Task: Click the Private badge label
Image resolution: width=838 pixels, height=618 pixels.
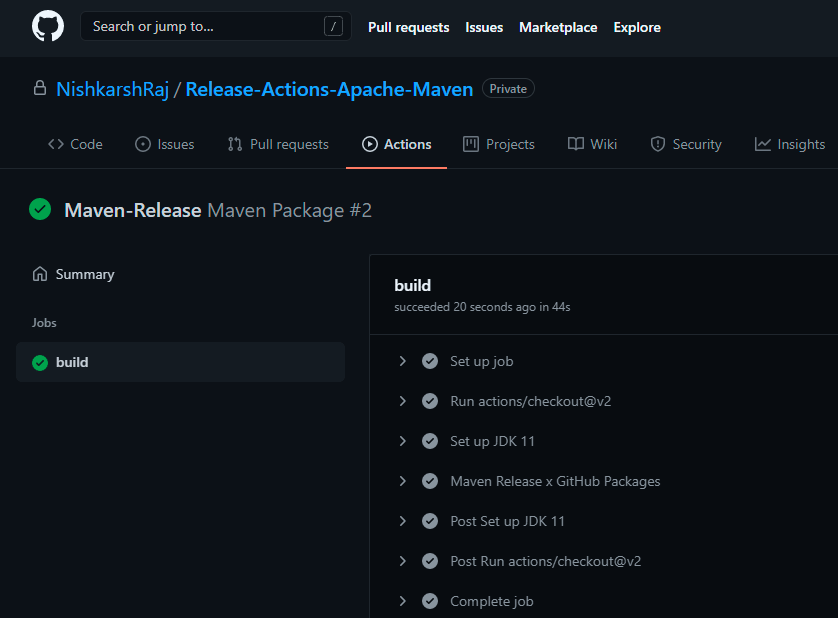Action: pos(508,89)
